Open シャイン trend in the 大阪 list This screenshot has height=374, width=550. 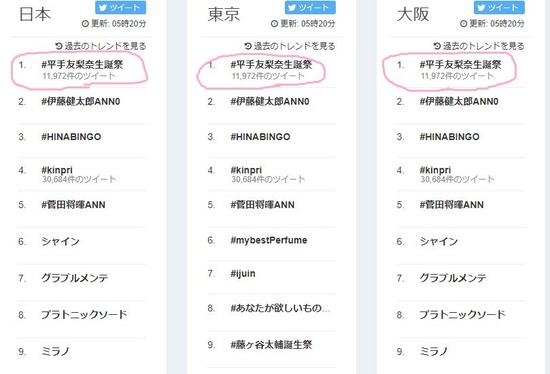[x=439, y=241]
